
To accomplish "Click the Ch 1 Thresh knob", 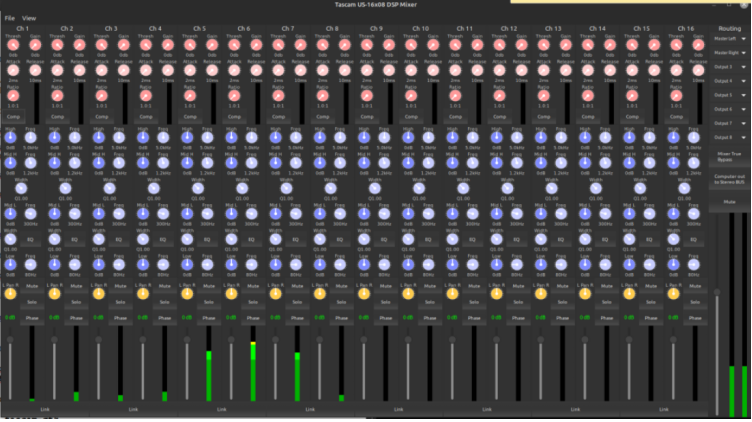I will [x=13, y=45].
